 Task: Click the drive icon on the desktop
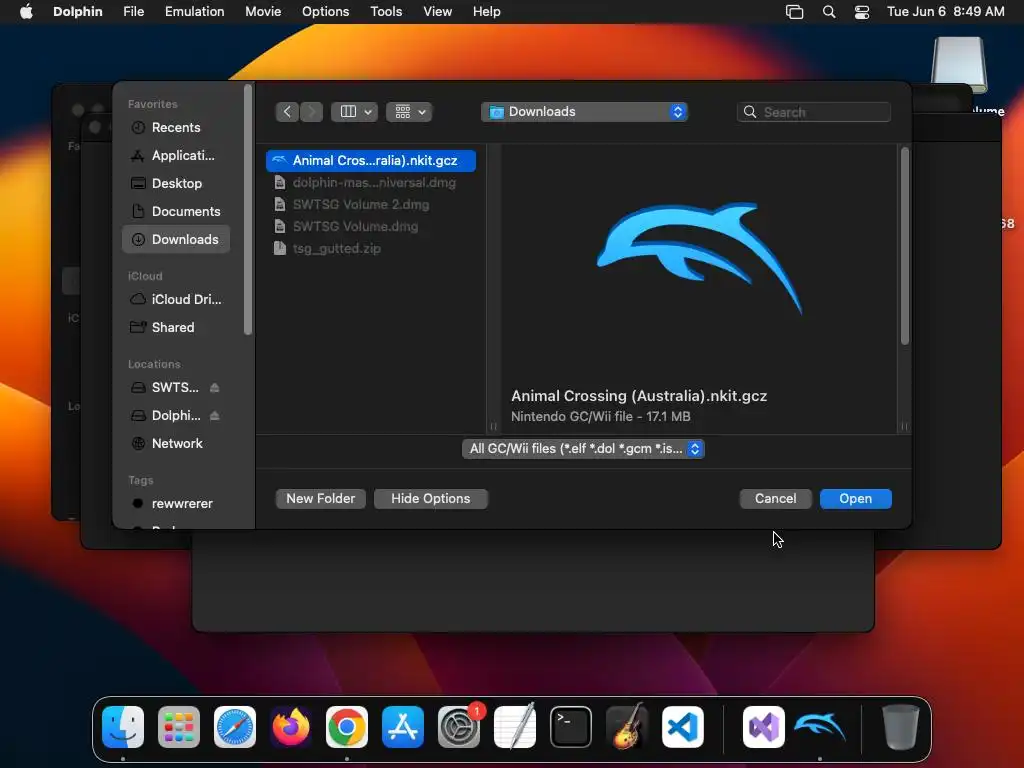pyautogui.click(x=959, y=65)
